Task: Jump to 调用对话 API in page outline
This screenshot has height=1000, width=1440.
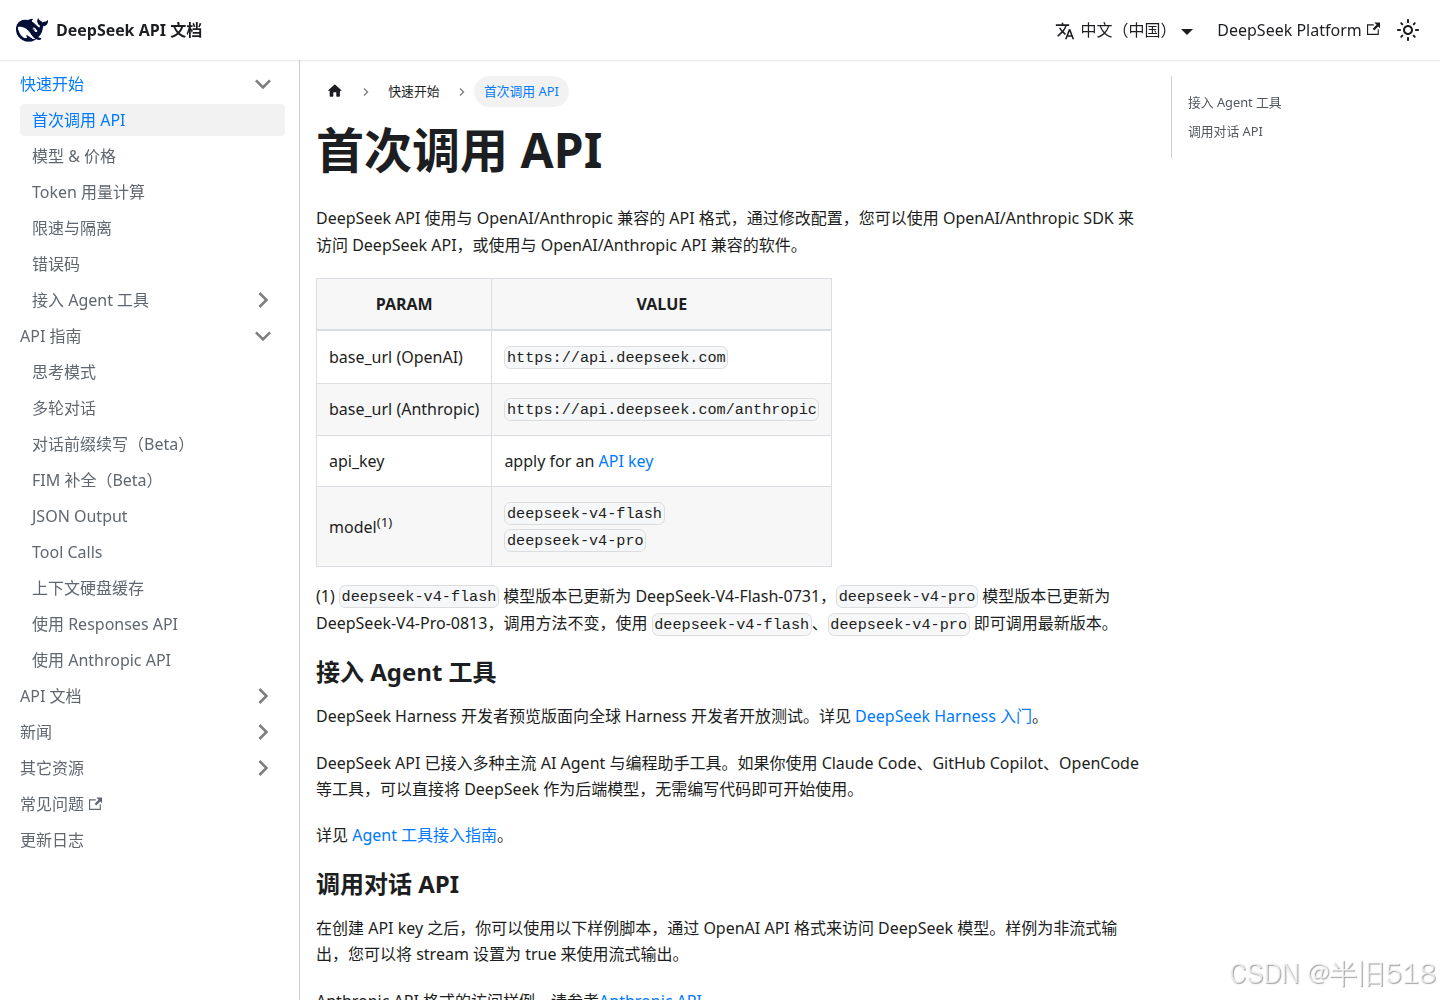Action: (x=1225, y=131)
